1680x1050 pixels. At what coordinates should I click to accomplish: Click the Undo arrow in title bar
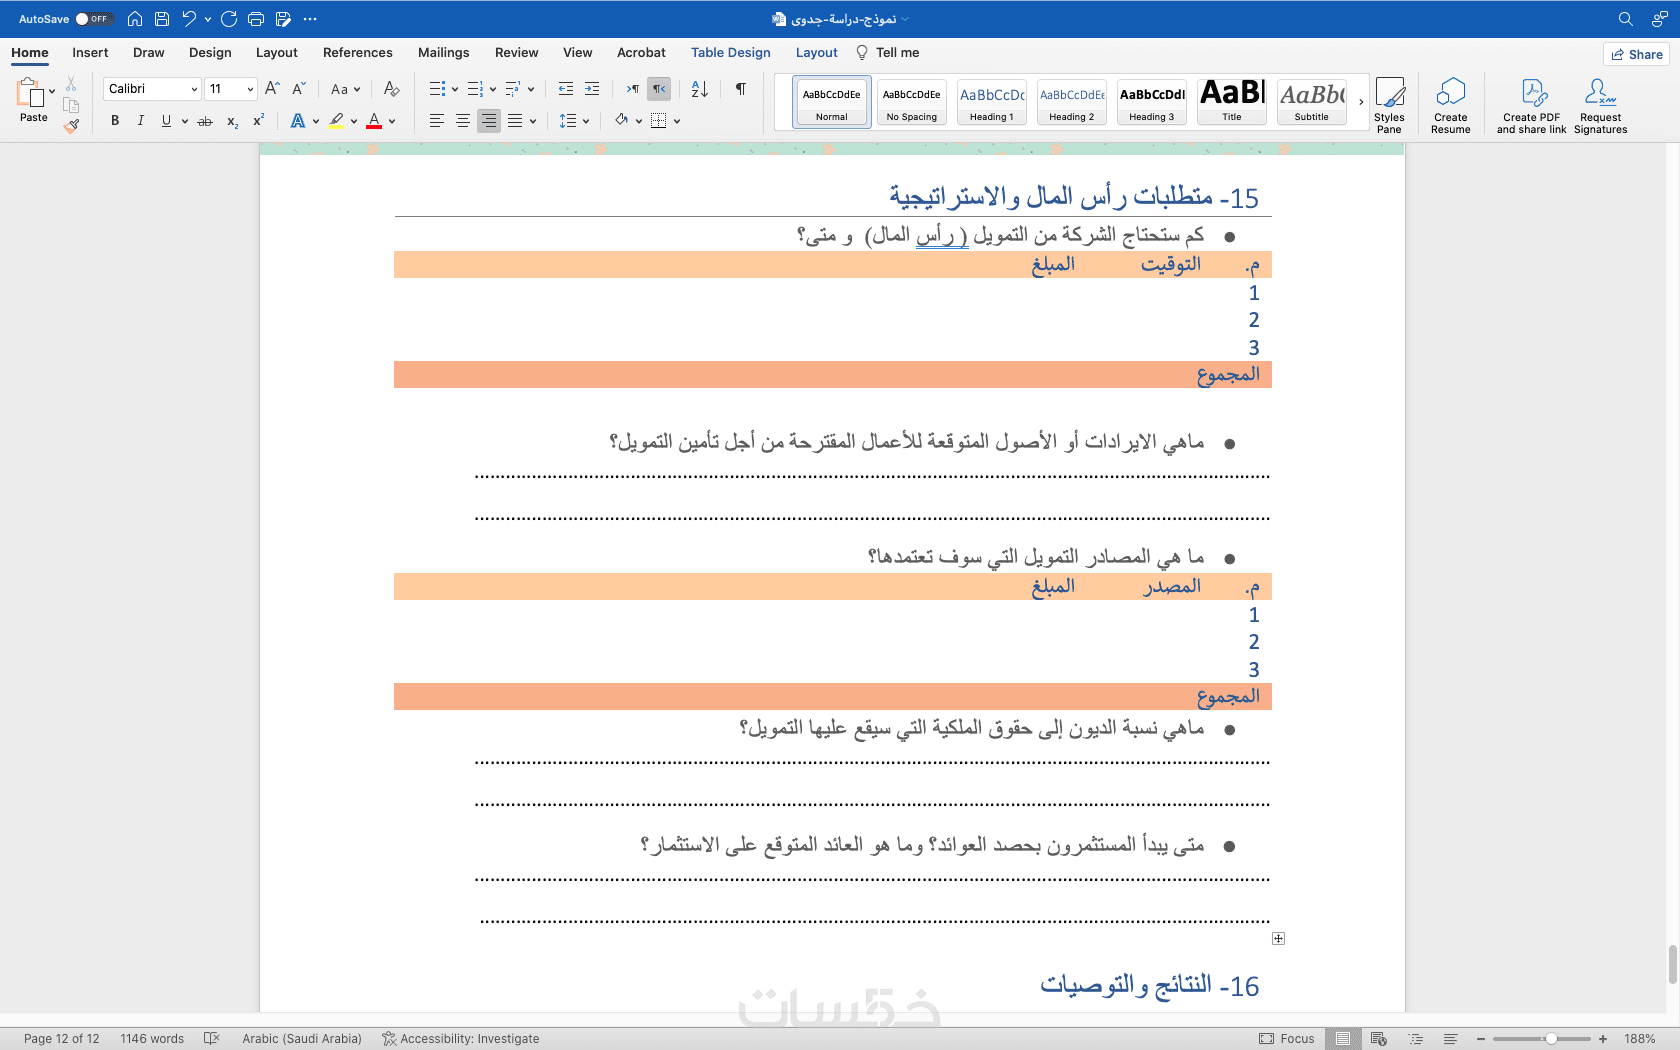(189, 19)
